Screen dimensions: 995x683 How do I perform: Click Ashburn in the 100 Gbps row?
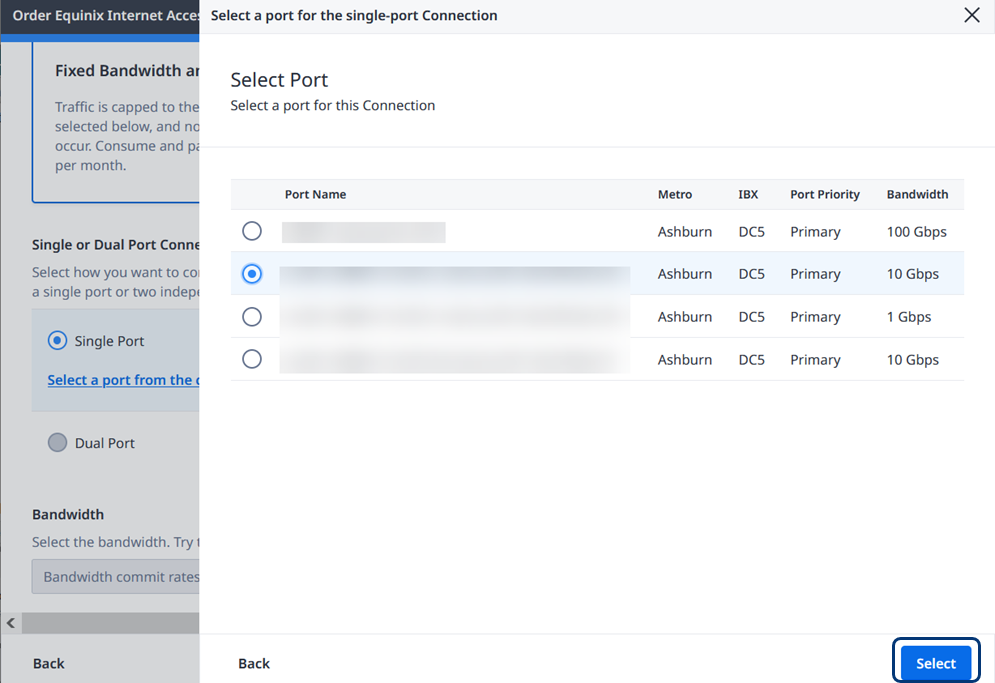pos(685,232)
